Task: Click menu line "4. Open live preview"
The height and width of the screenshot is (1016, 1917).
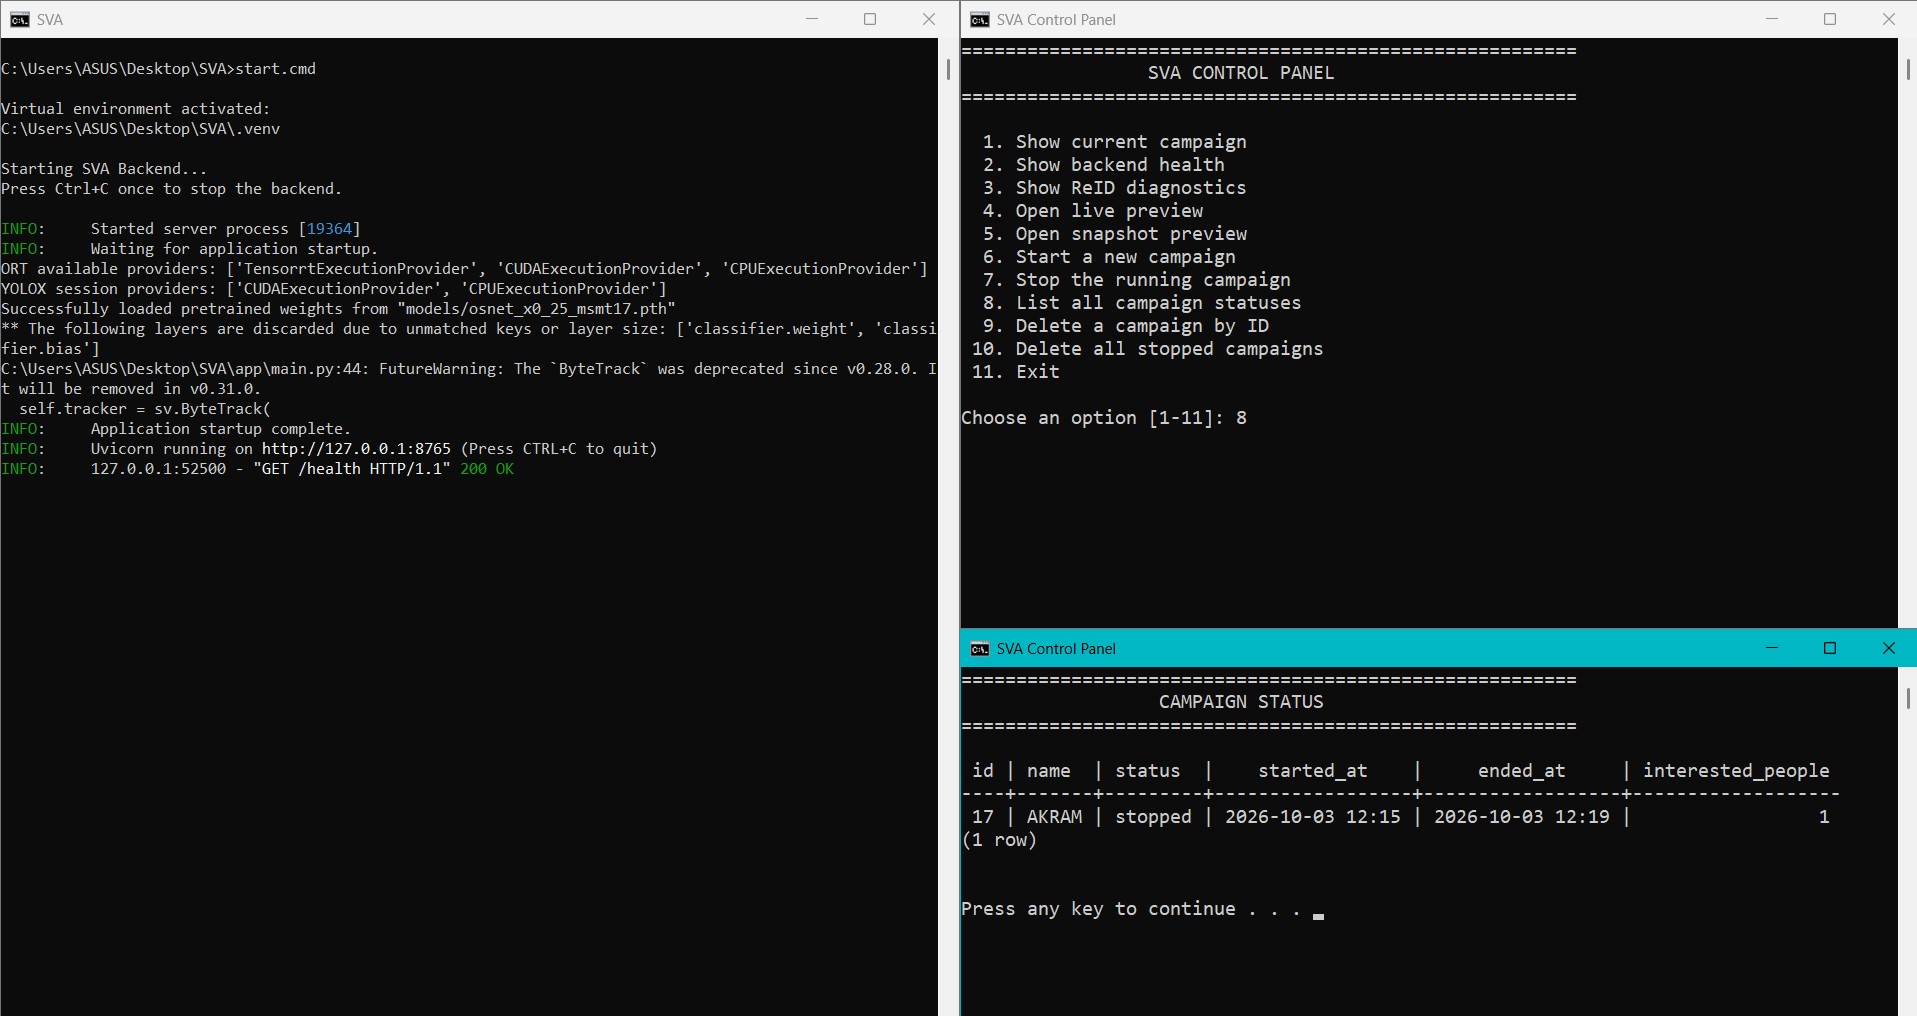Action: (1093, 211)
